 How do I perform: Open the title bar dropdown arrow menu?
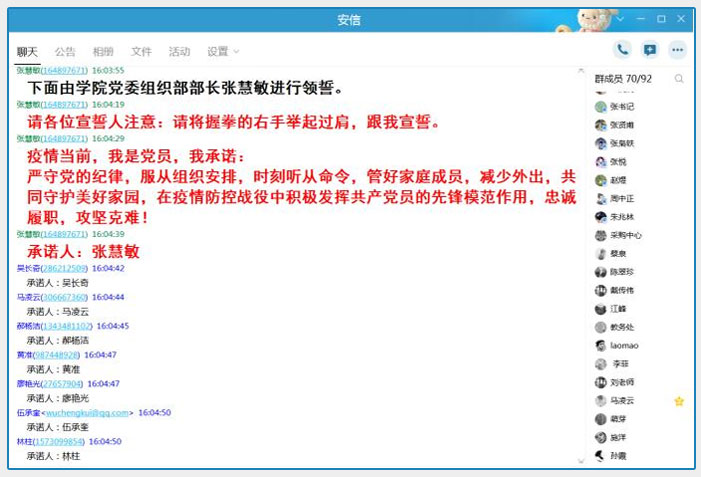point(620,19)
